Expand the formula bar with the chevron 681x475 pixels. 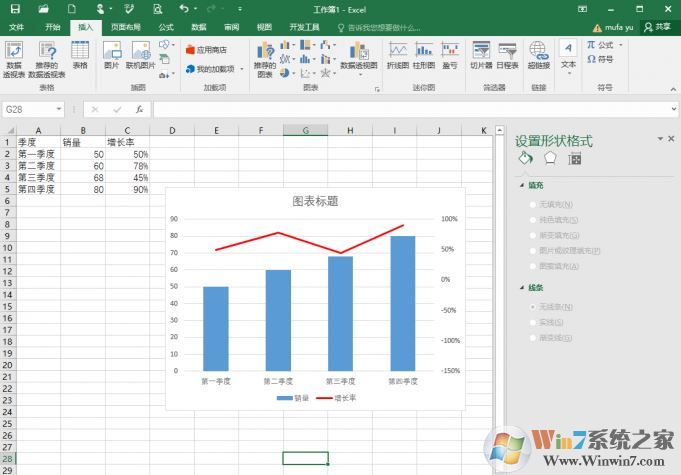coord(674,109)
